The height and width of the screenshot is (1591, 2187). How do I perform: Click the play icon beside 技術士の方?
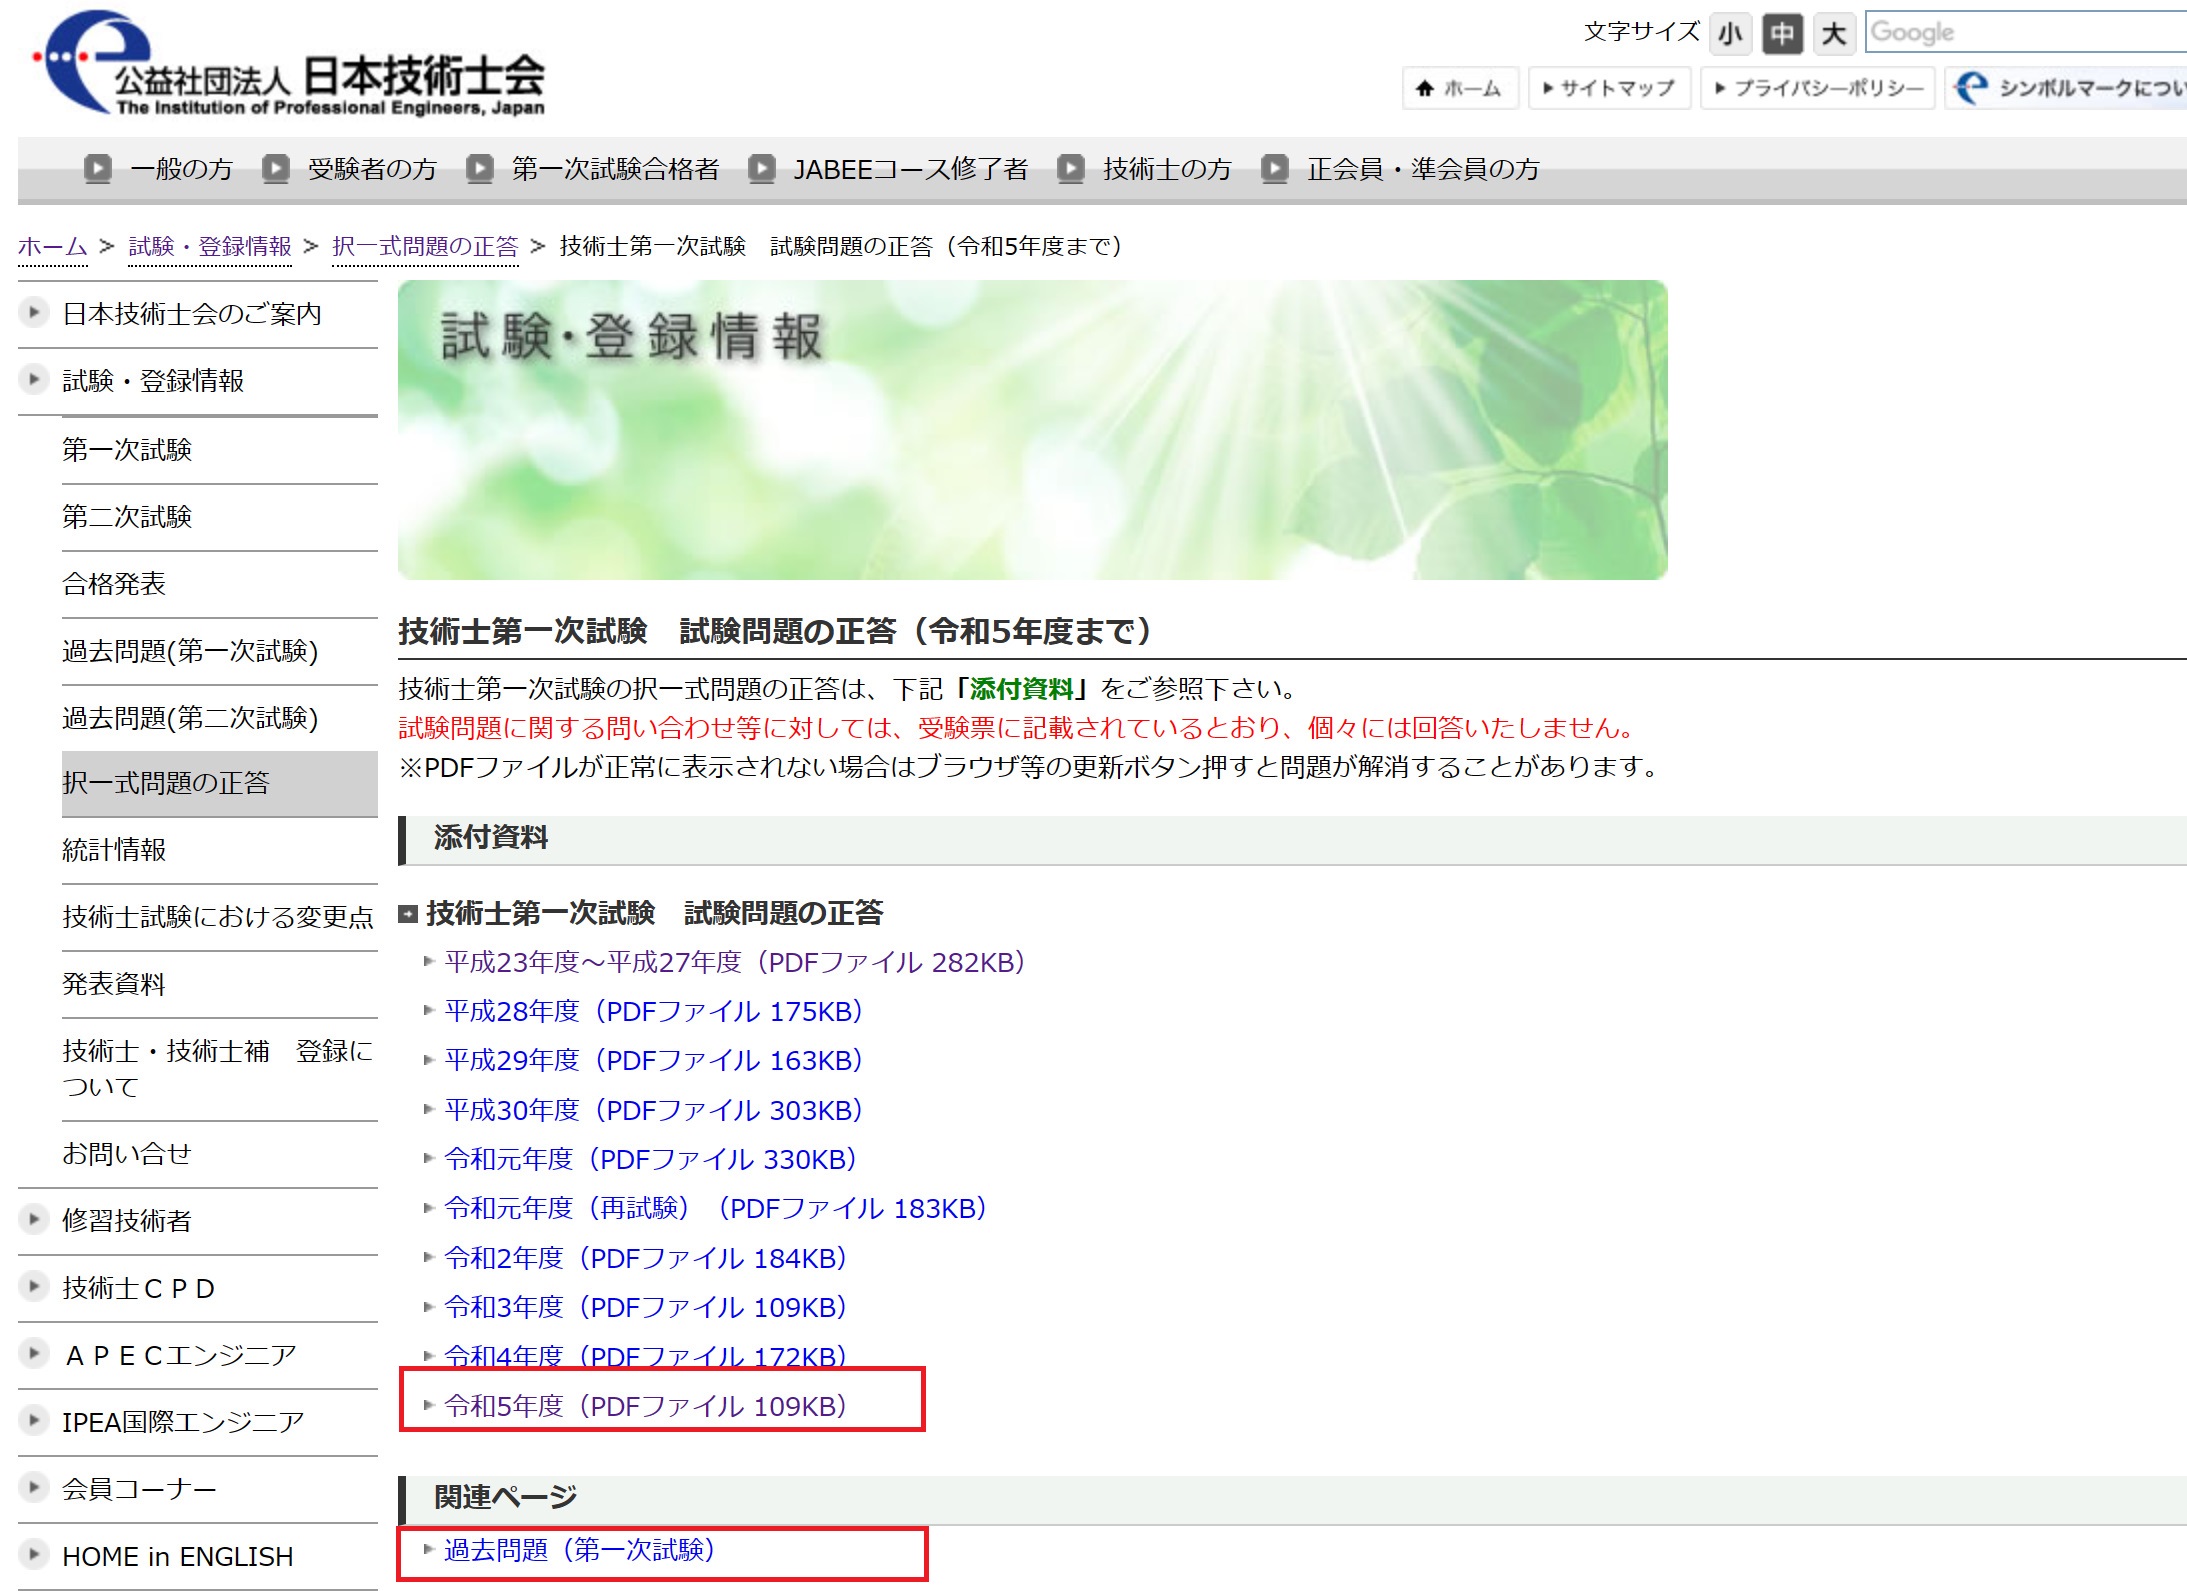(x=1071, y=168)
